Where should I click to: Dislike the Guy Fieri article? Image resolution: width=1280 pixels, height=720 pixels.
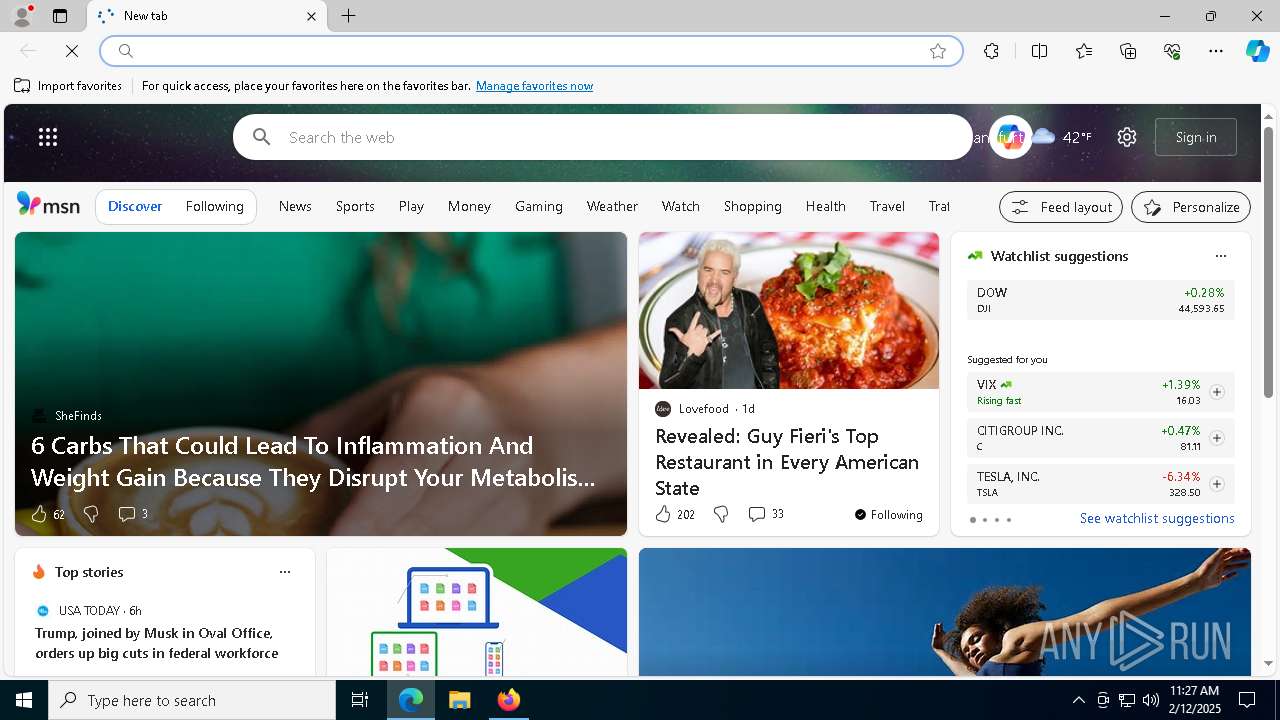click(721, 514)
